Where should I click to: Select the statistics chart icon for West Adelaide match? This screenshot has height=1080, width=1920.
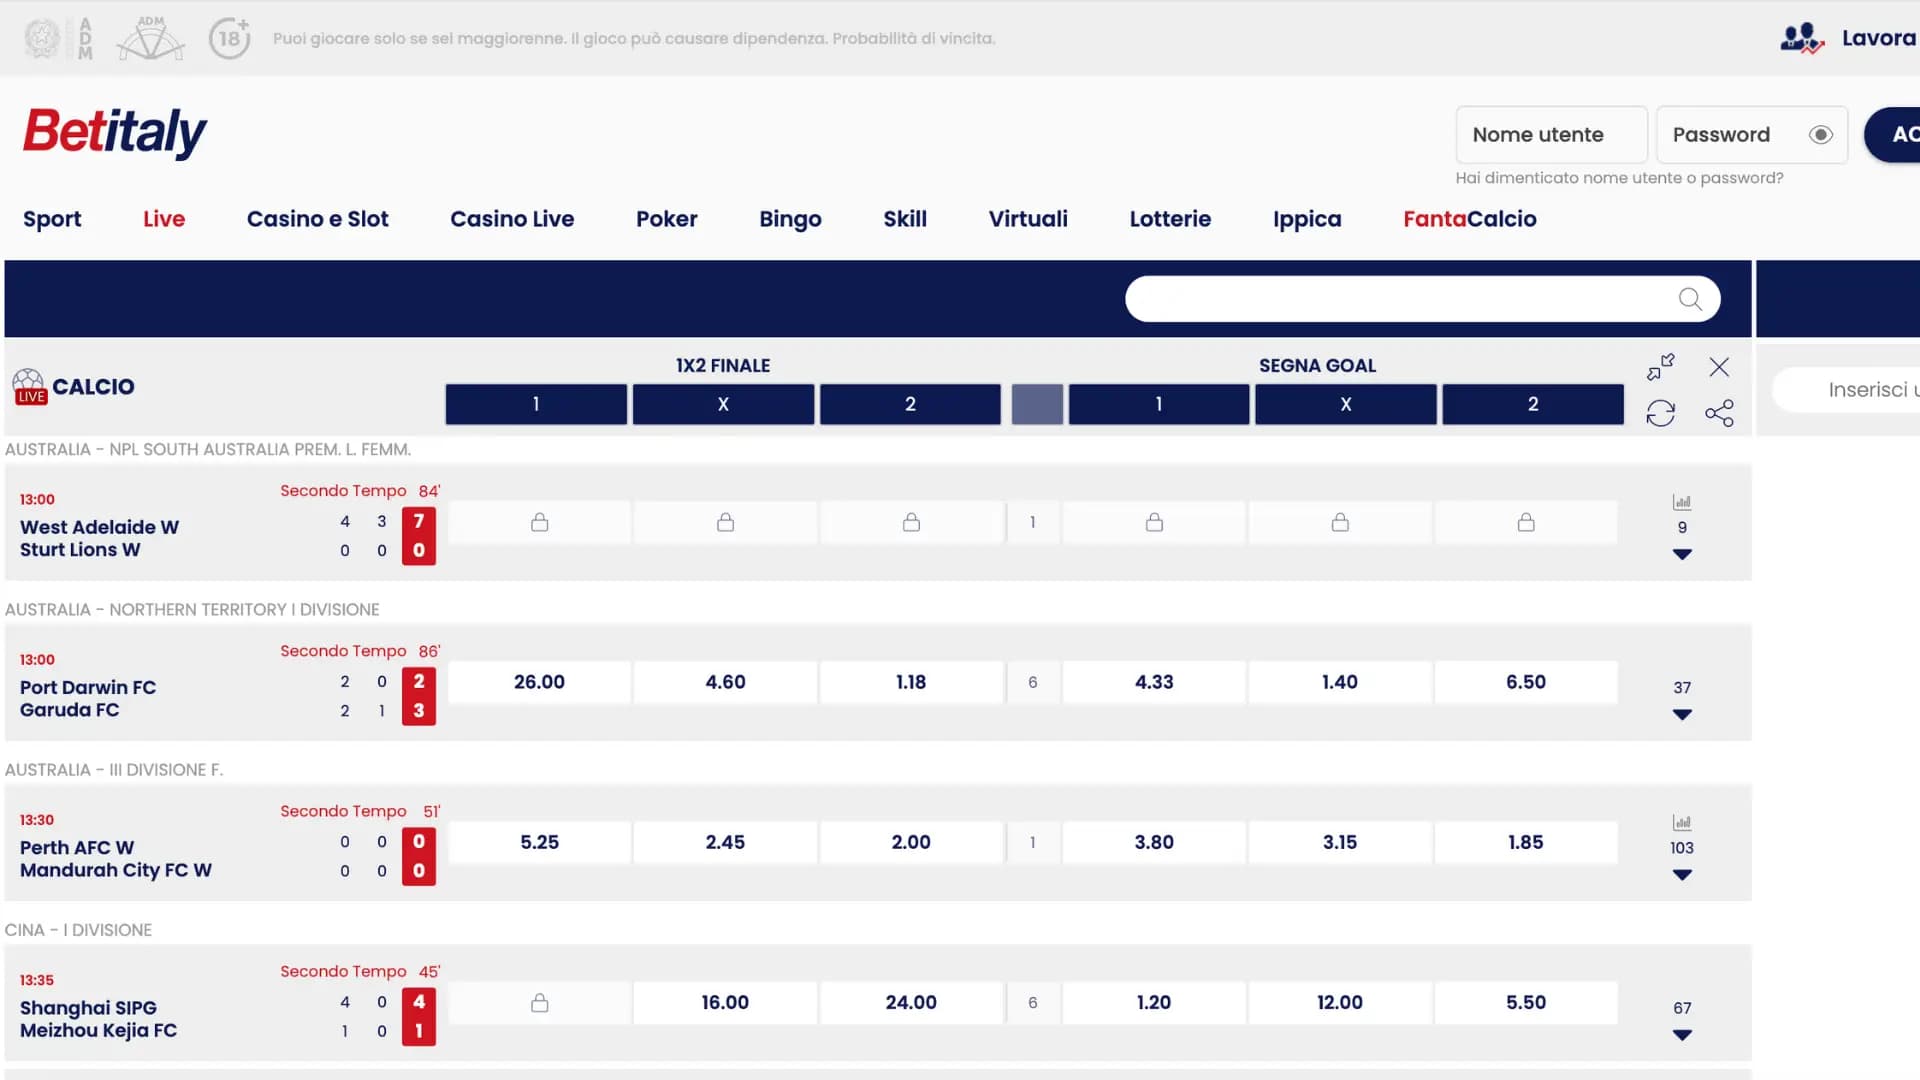tap(1683, 501)
